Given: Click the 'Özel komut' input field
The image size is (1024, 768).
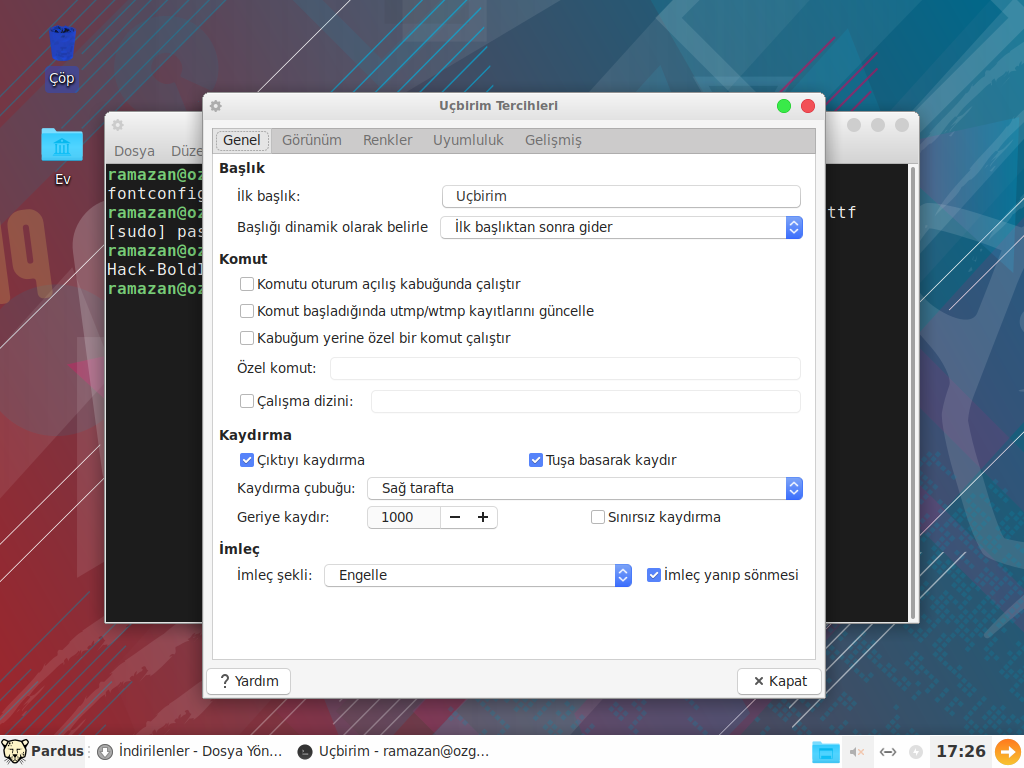Looking at the screenshot, I should (565, 368).
